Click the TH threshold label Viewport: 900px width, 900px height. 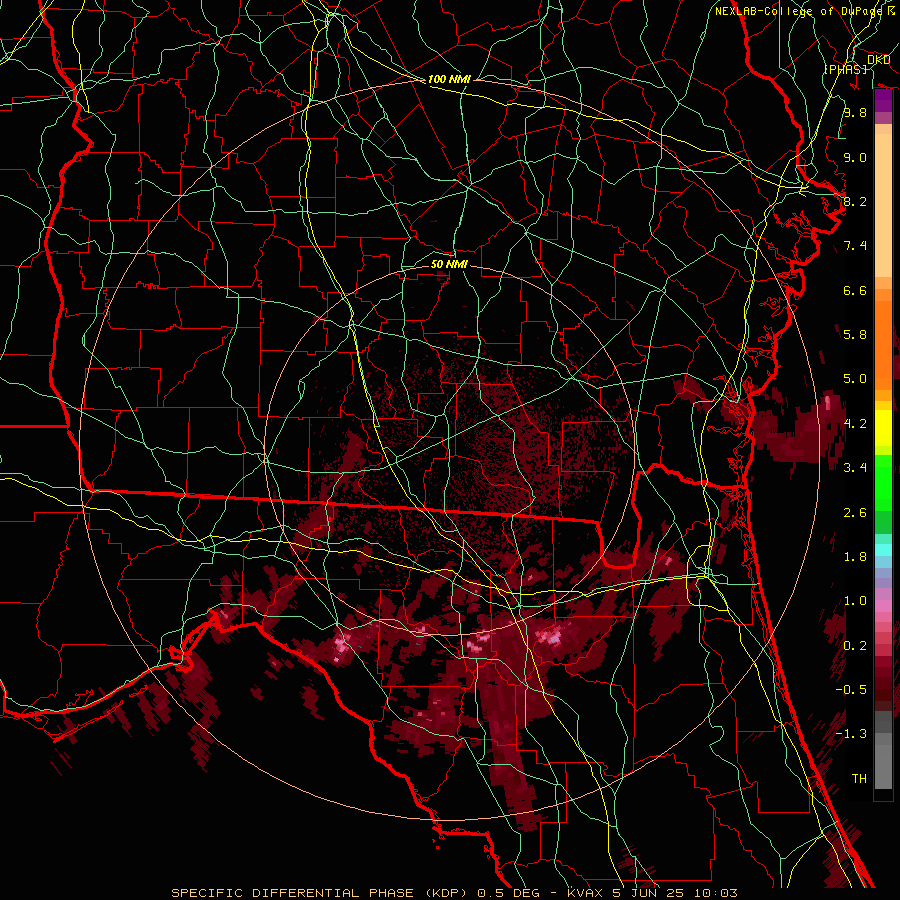point(859,778)
